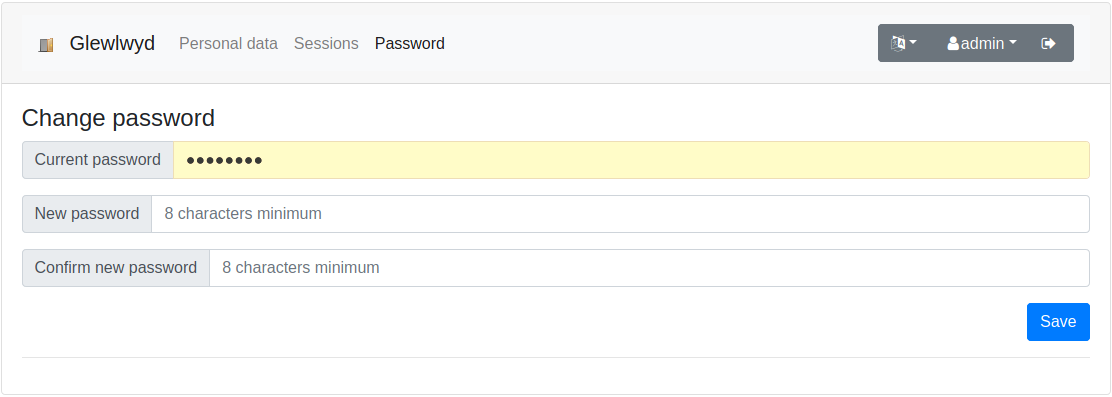This screenshot has width=1112, height=397.
Task: Click the New password label
Action: click(87, 214)
